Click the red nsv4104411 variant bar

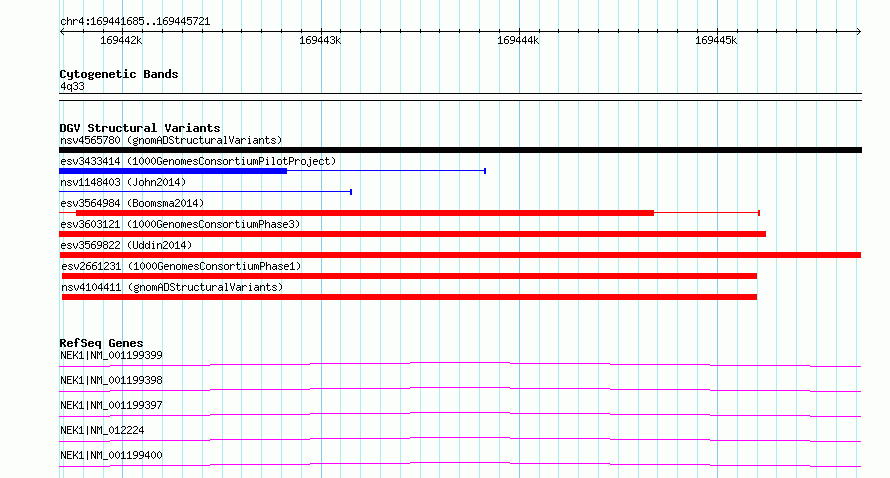tap(409, 297)
